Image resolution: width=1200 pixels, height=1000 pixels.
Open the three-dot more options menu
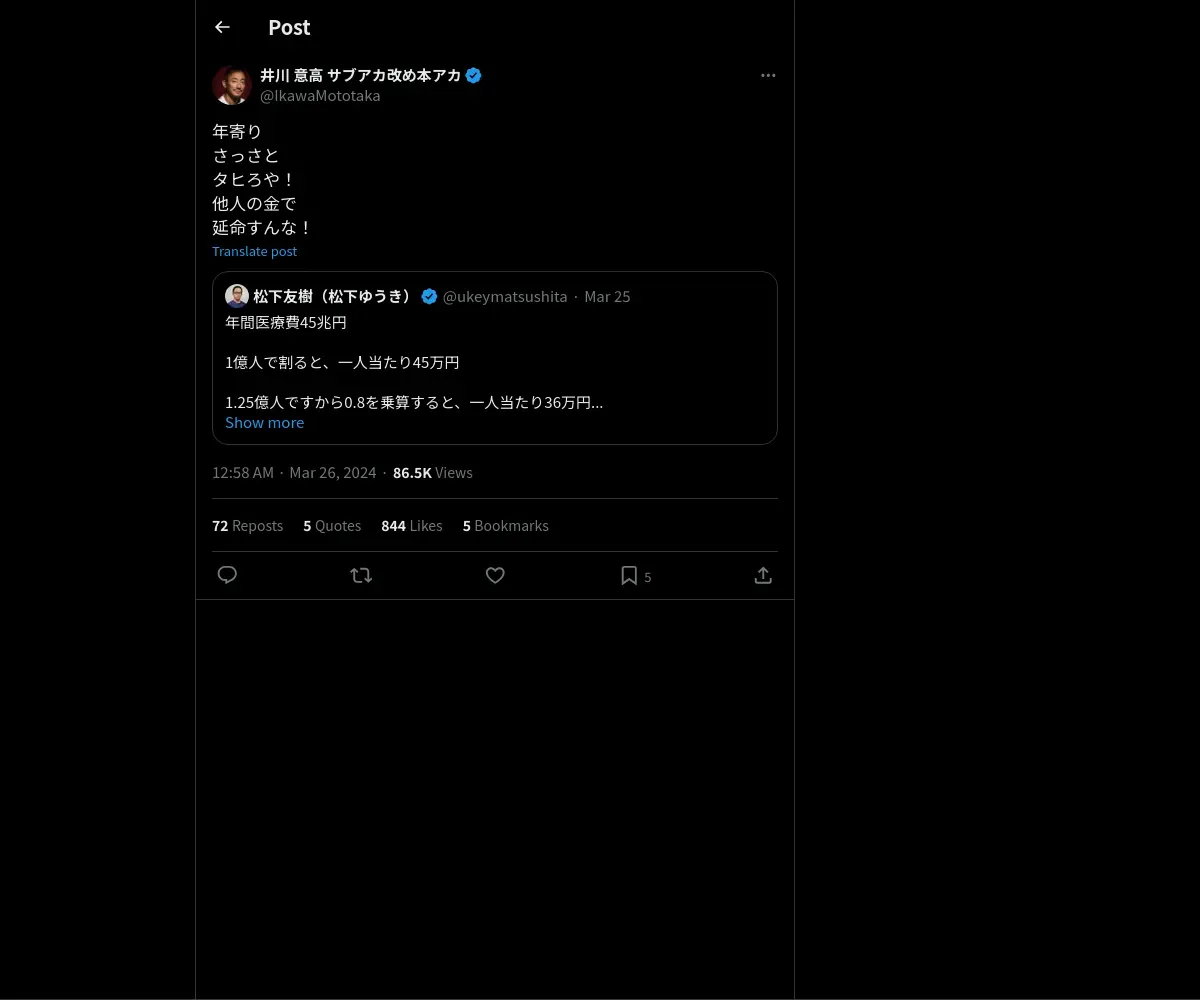tap(768, 75)
